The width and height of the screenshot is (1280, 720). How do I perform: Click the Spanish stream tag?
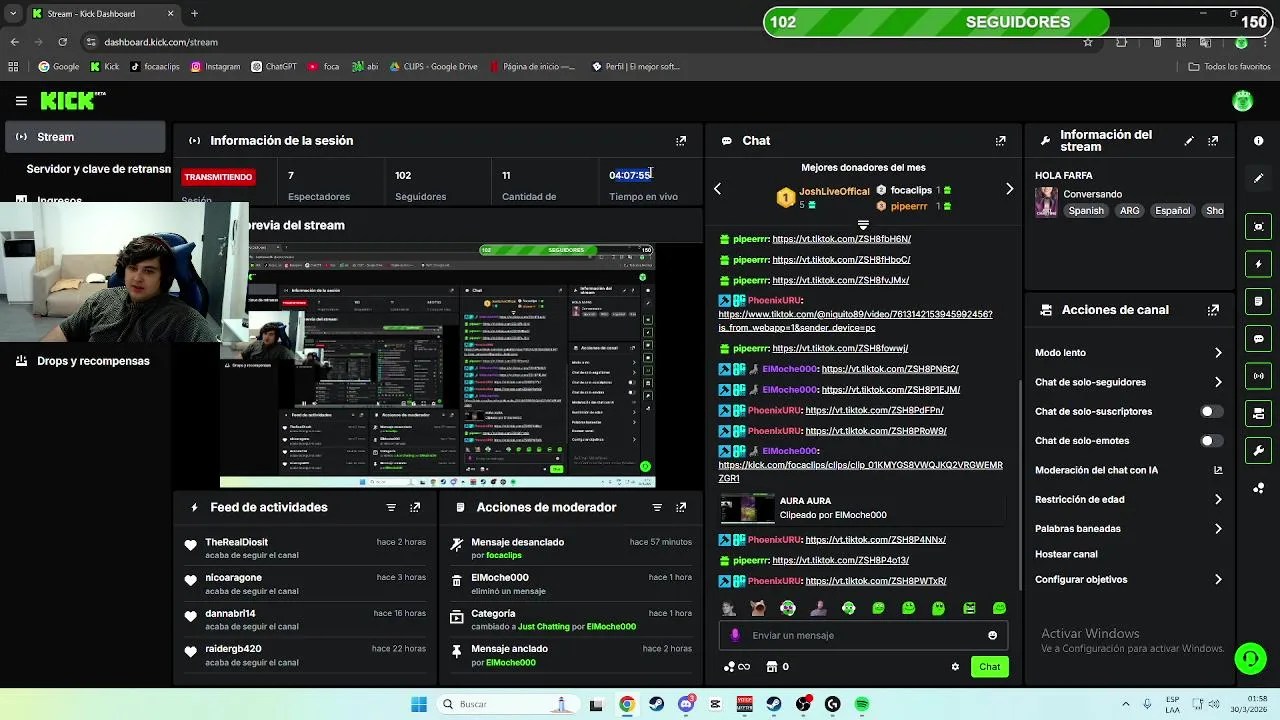tap(1086, 211)
